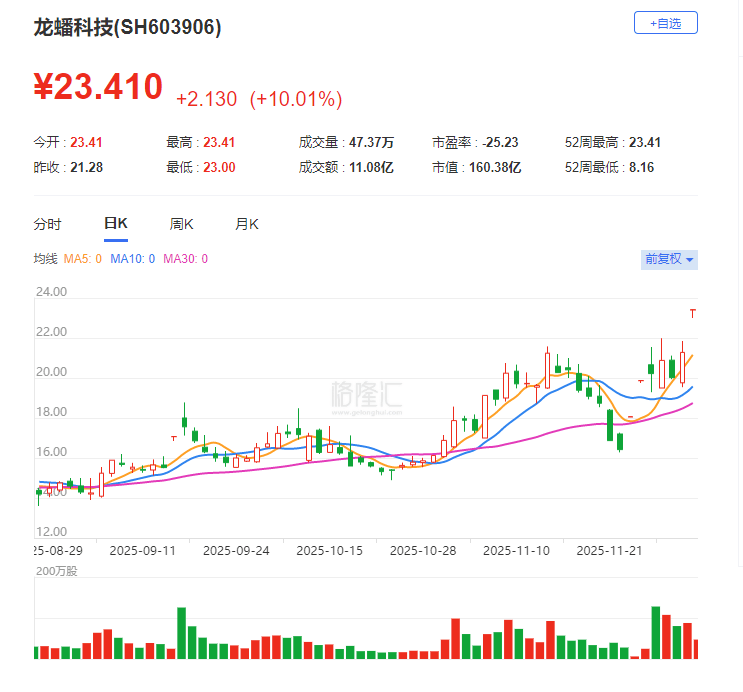Click the 52周最高 value 23.41
Viewport: 743px width, 692px height.
tap(645, 142)
